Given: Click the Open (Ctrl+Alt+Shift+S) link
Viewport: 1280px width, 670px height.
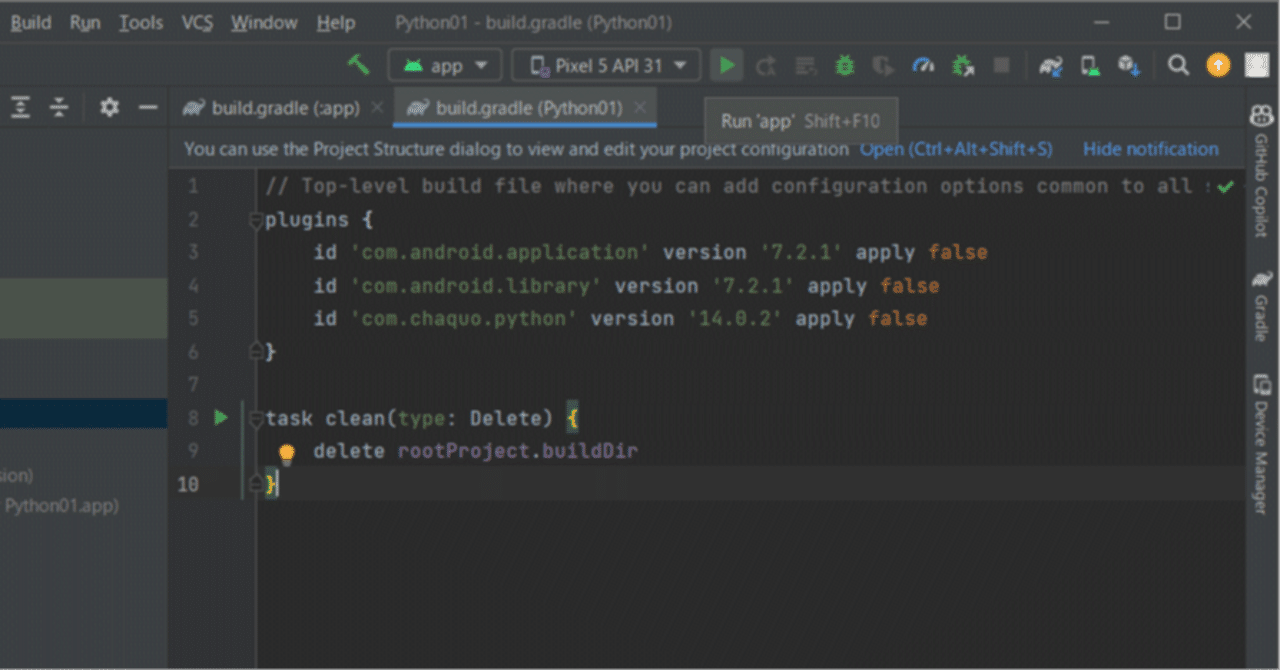Looking at the screenshot, I should pyautogui.click(x=955, y=148).
